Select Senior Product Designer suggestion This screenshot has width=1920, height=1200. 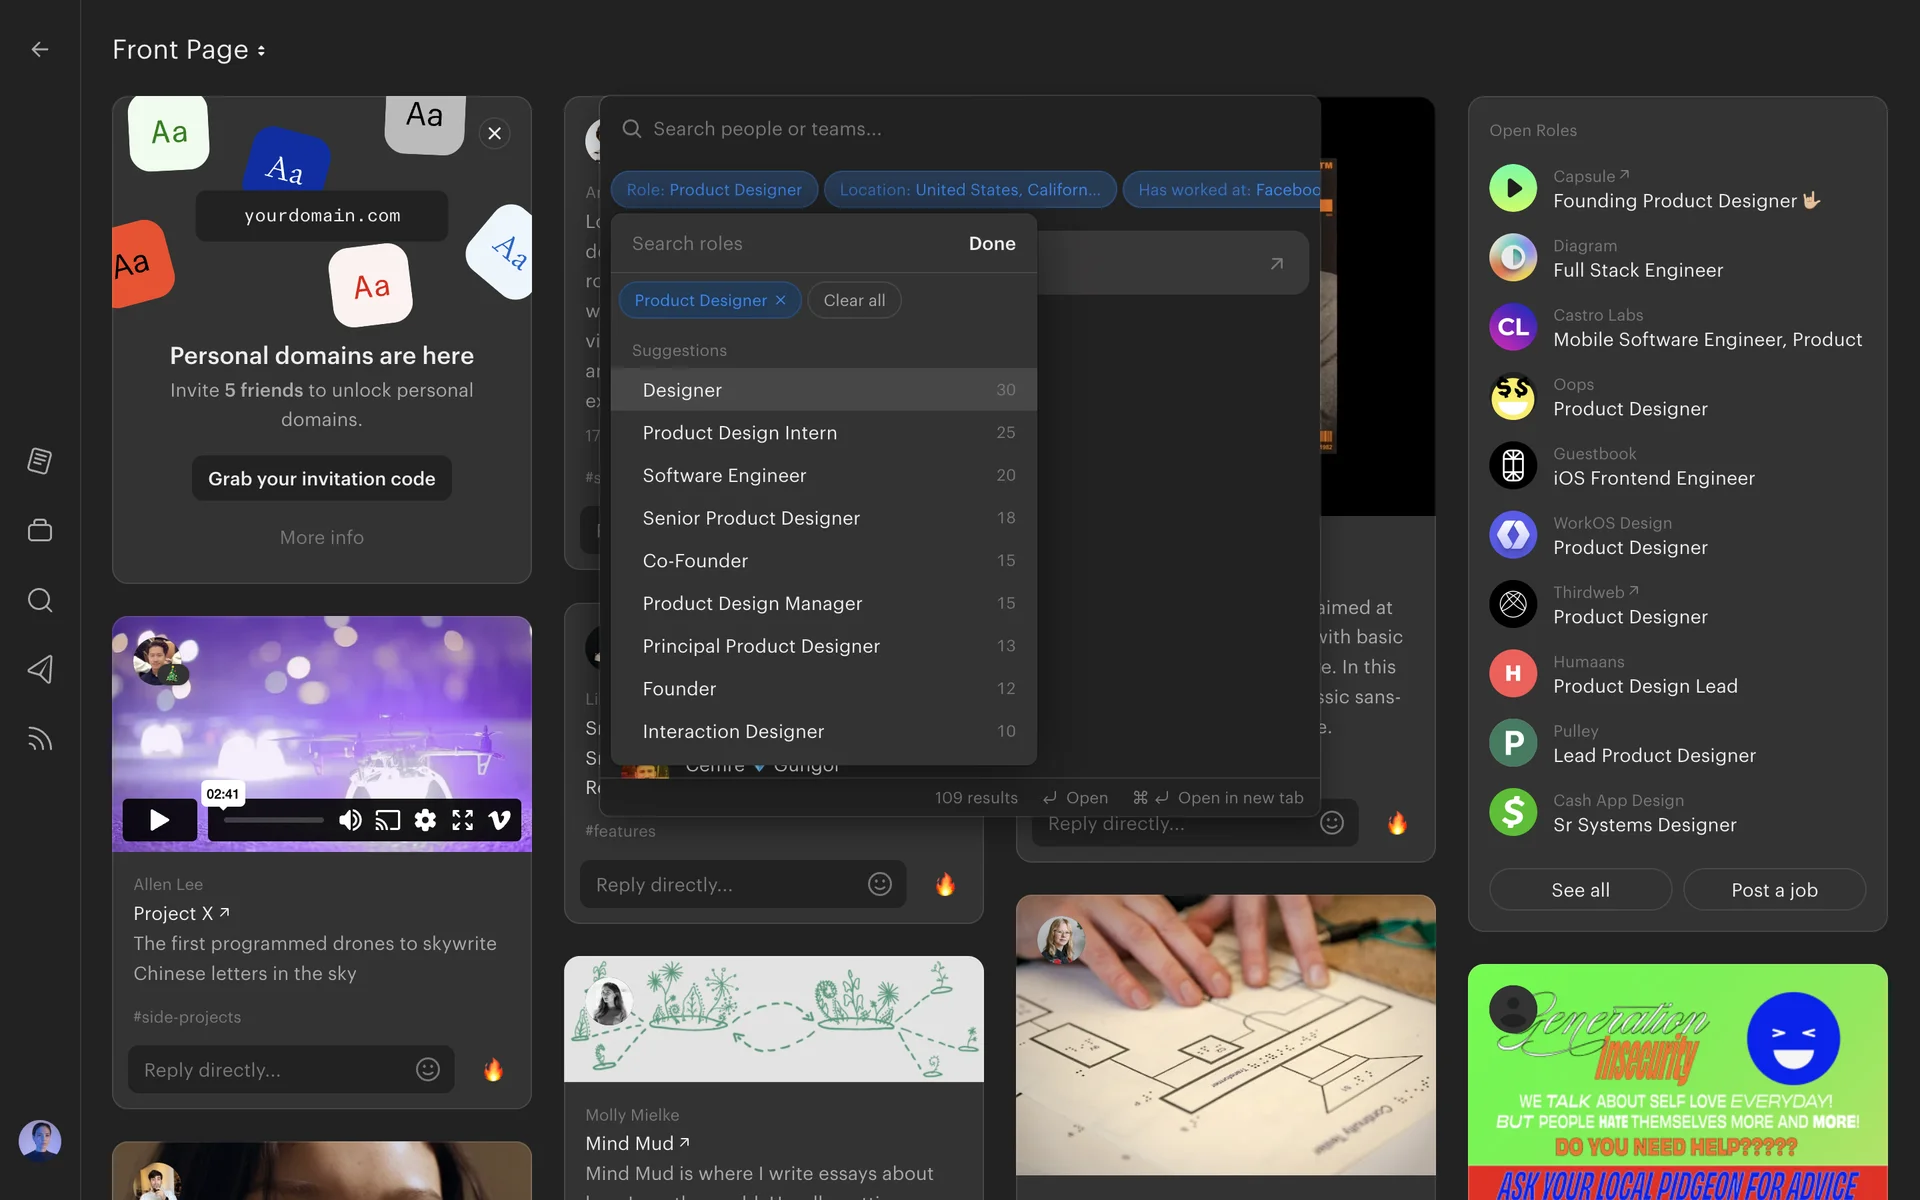pos(751,518)
